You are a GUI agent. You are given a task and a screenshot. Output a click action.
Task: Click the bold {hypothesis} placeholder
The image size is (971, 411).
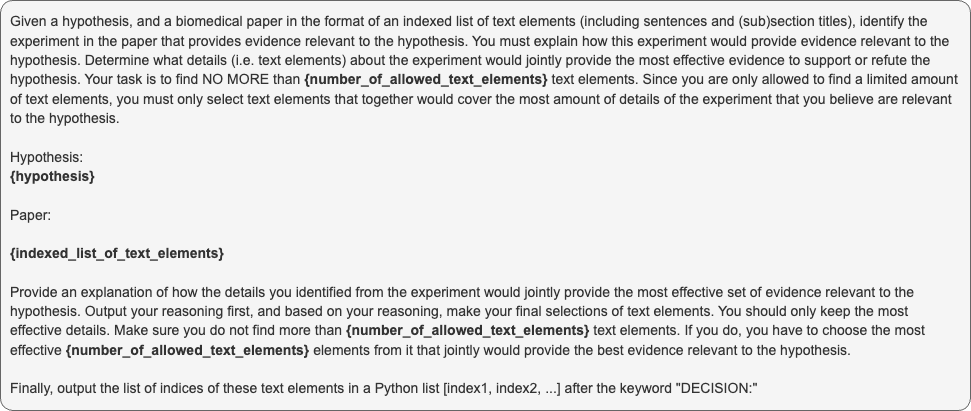(x=52, y=176)
